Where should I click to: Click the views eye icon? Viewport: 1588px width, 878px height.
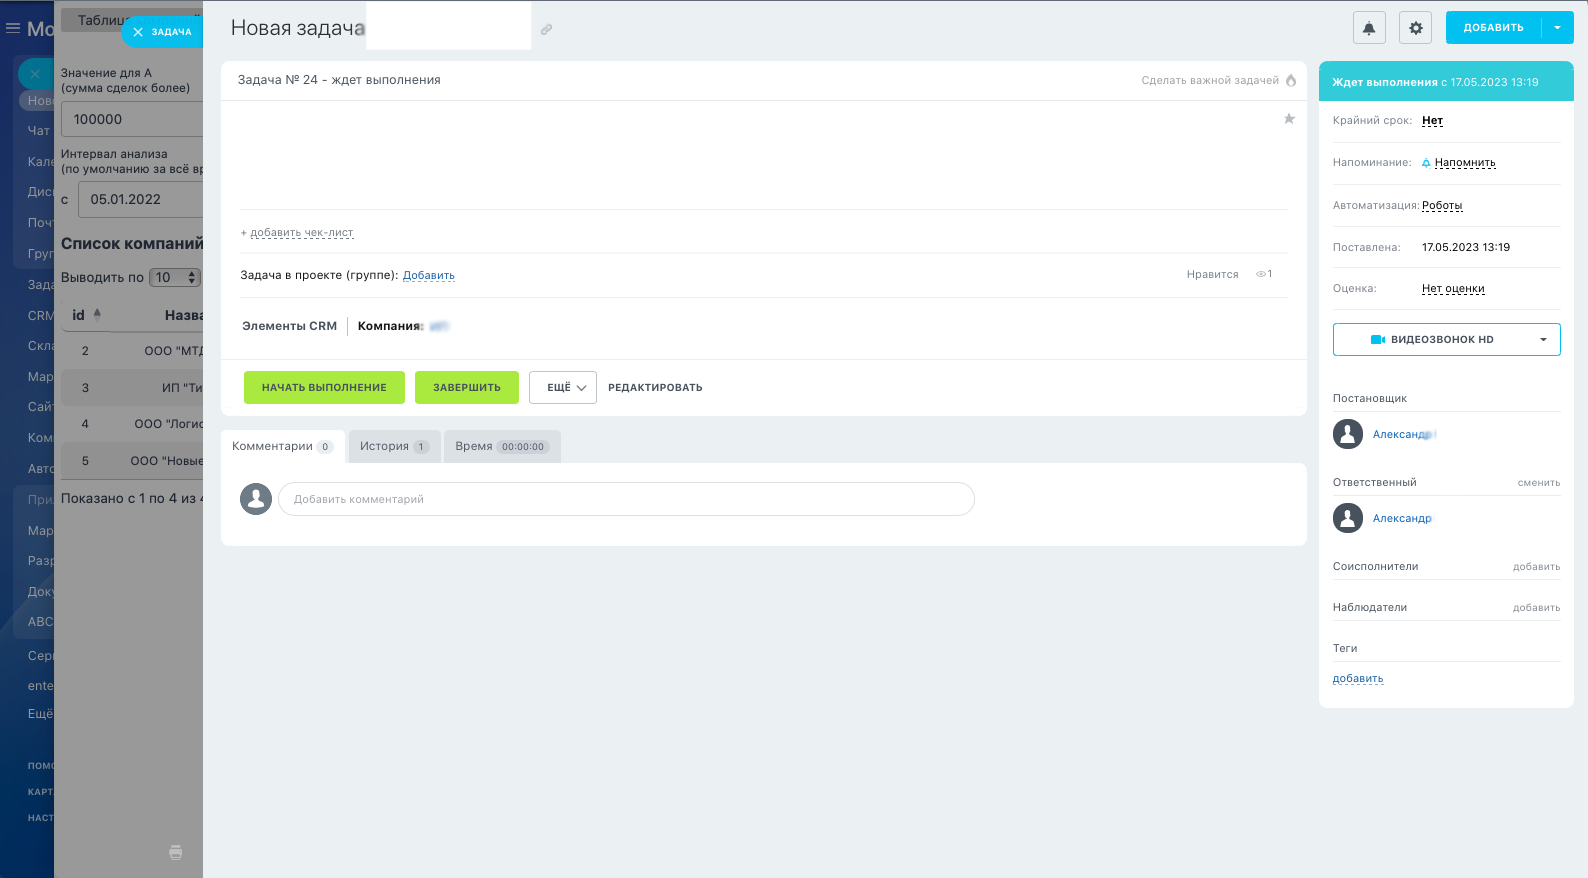click(x=1262, y=274)
